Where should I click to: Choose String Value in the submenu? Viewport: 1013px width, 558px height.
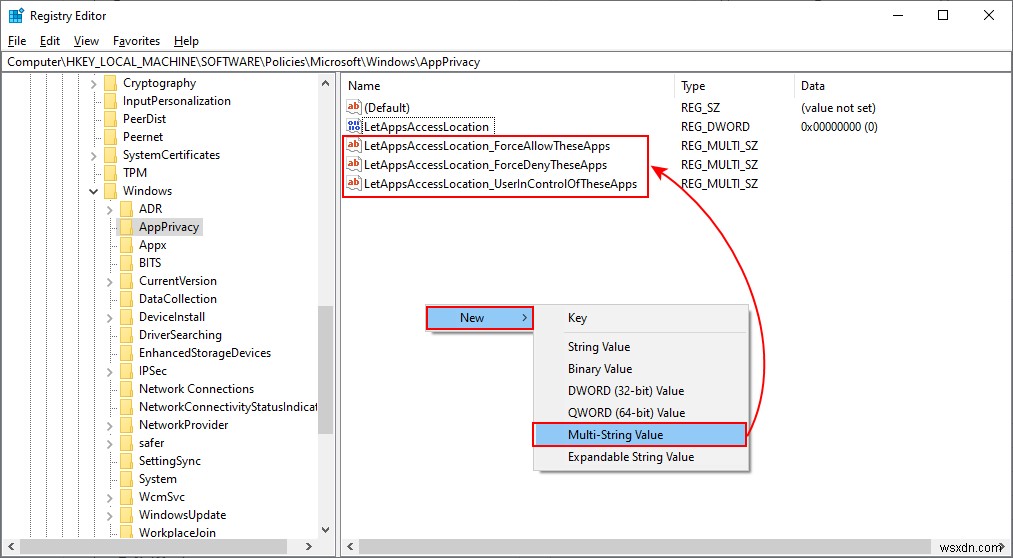(x=599, y=347)
